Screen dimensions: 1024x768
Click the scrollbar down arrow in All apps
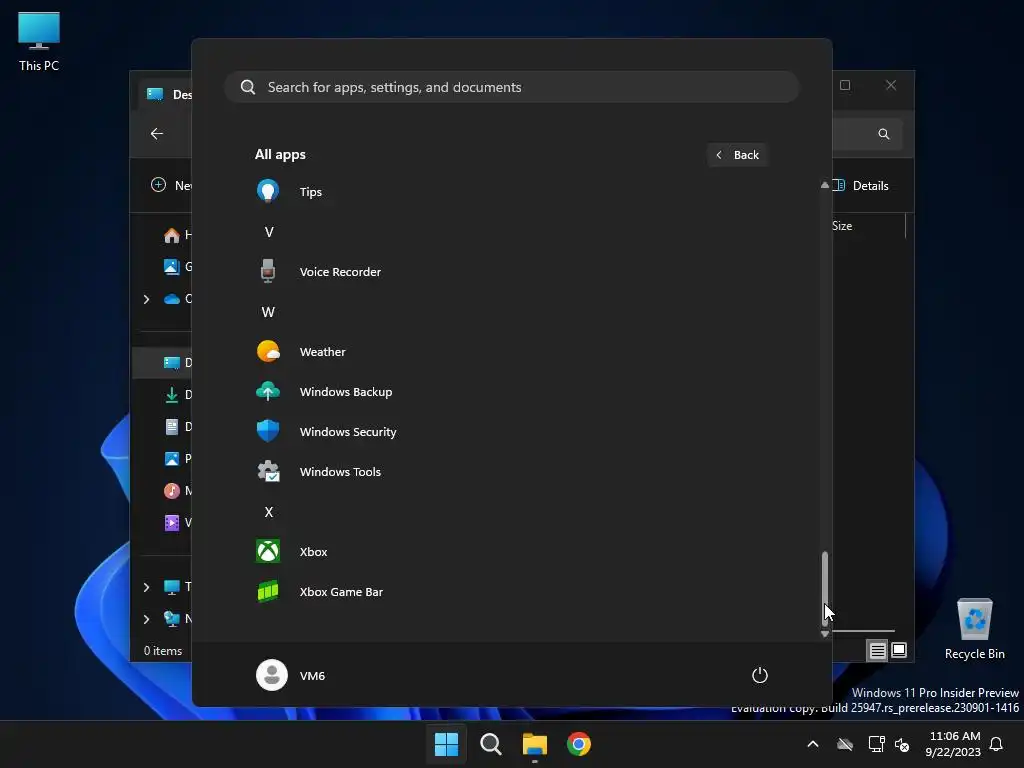825,633
